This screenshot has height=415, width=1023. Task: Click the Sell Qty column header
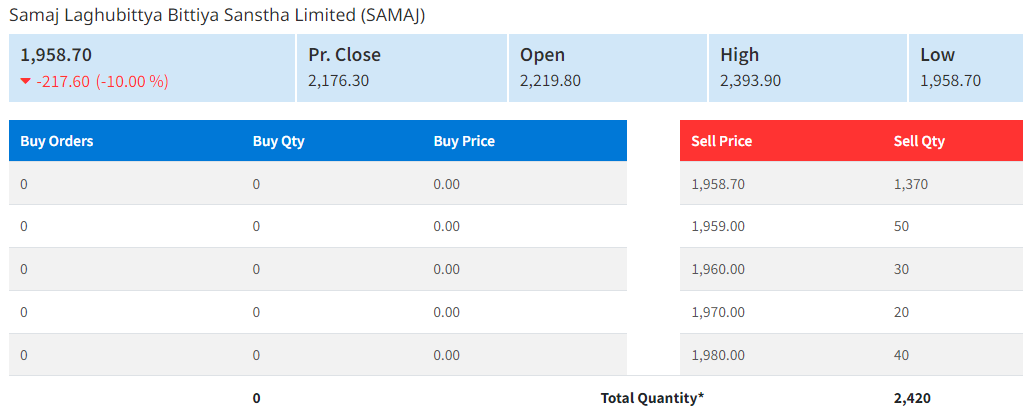click(919, 141)
